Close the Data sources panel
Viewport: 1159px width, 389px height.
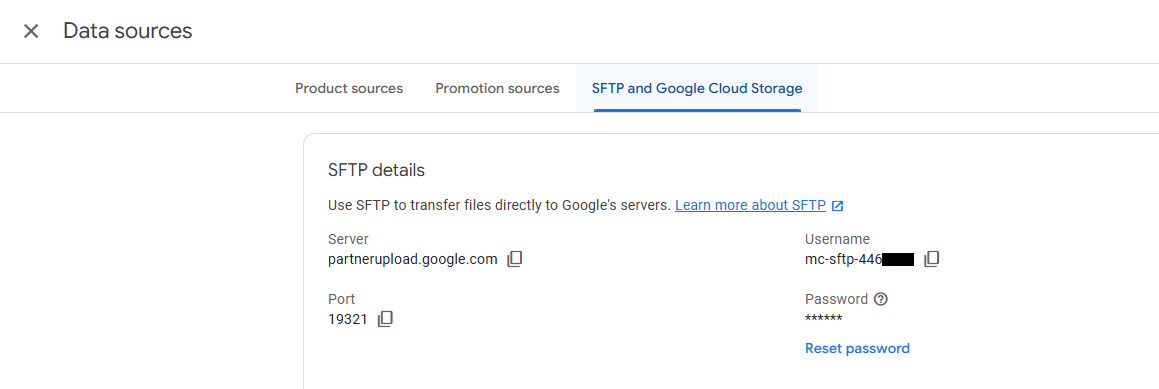[x=30, y=31]
